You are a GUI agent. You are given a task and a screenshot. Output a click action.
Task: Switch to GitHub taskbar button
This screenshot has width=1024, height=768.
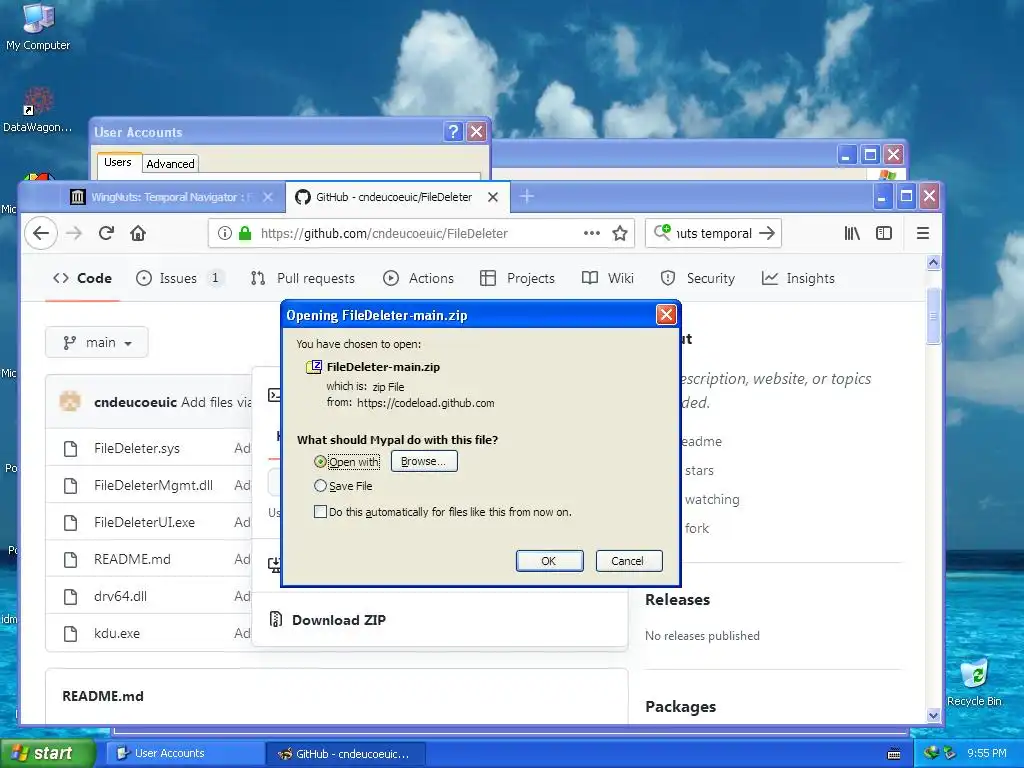(x=346, y=754)
